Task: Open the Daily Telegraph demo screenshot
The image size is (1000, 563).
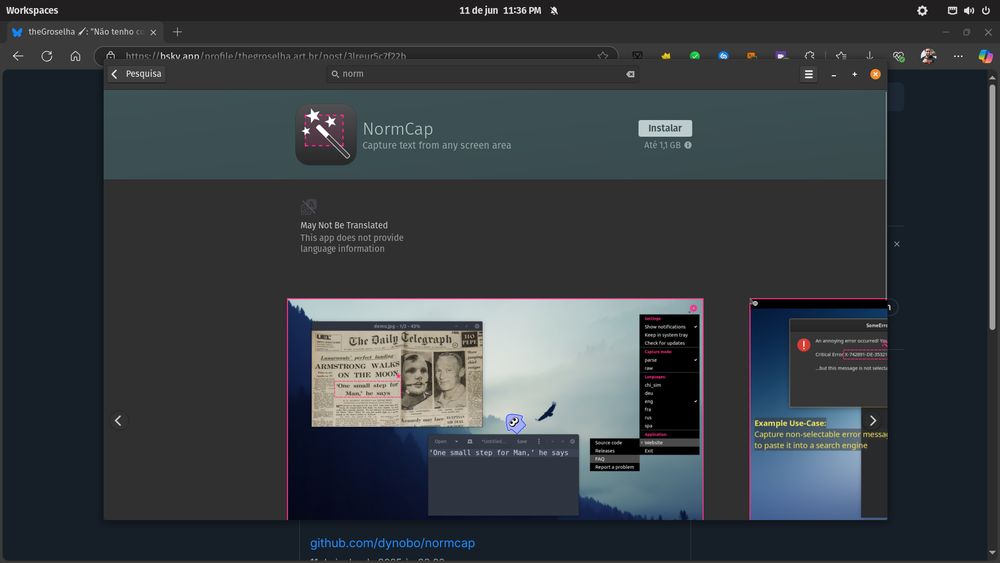Action: [x=495, y=409]
